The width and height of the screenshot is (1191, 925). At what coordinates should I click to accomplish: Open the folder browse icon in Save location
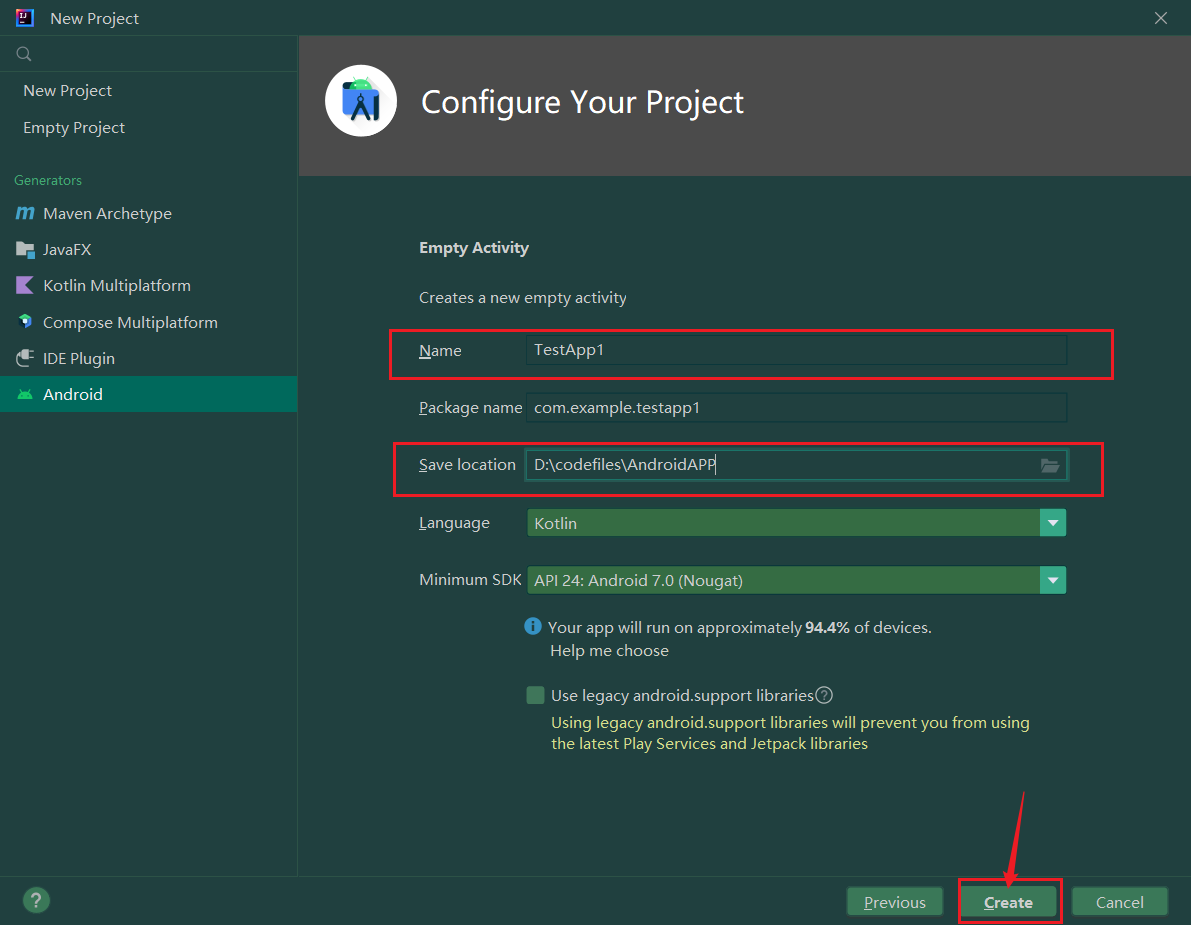[x=1050, y=466]
